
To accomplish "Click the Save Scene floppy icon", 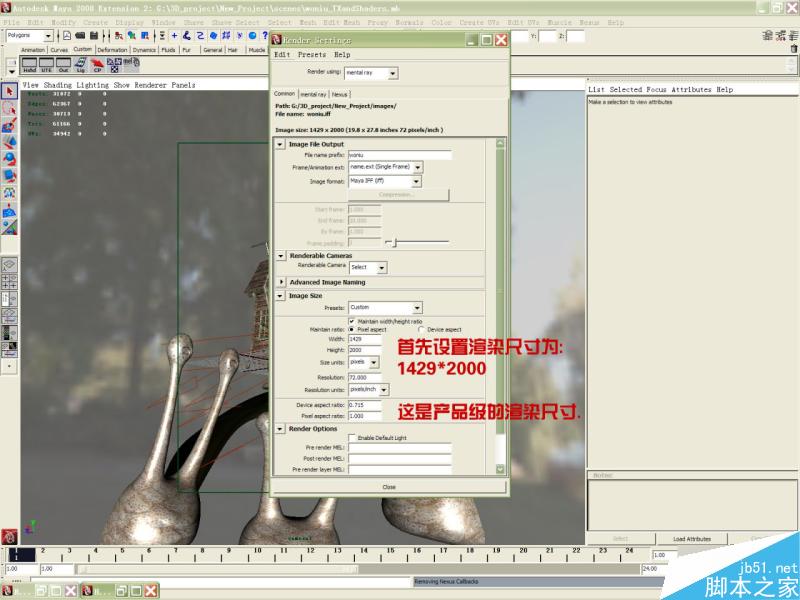I will coord(94,35).
